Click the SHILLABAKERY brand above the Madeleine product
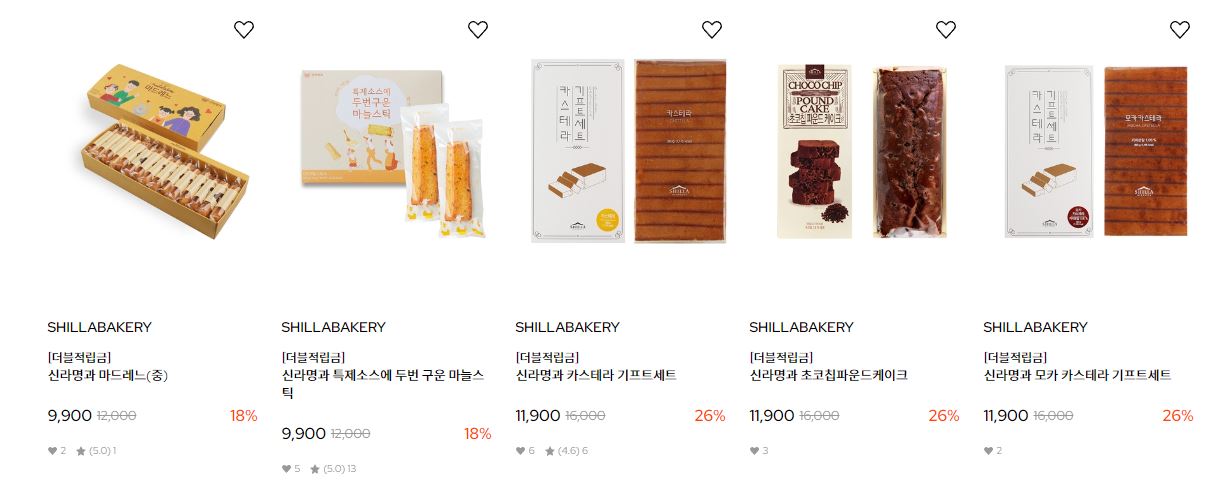 [x=99, y=327]
